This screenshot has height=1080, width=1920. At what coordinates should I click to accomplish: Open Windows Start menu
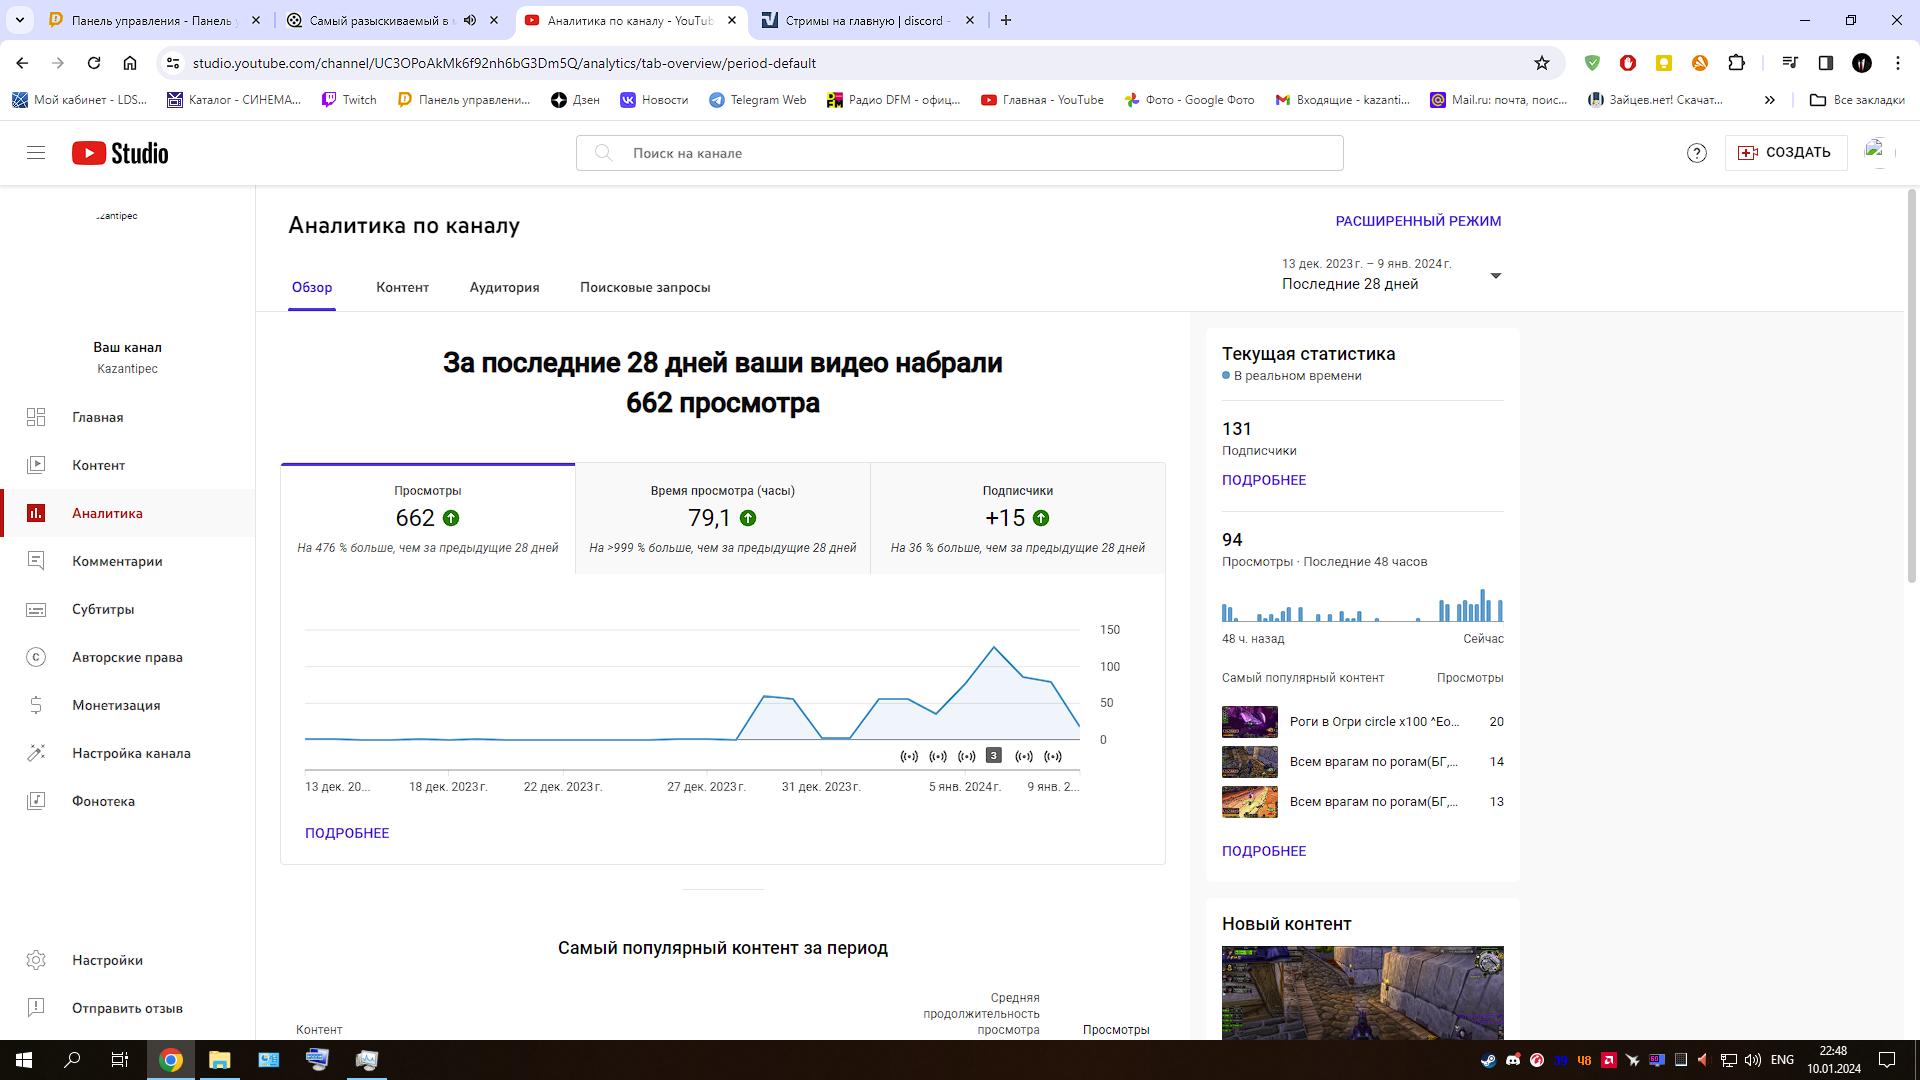[24, 1060]
